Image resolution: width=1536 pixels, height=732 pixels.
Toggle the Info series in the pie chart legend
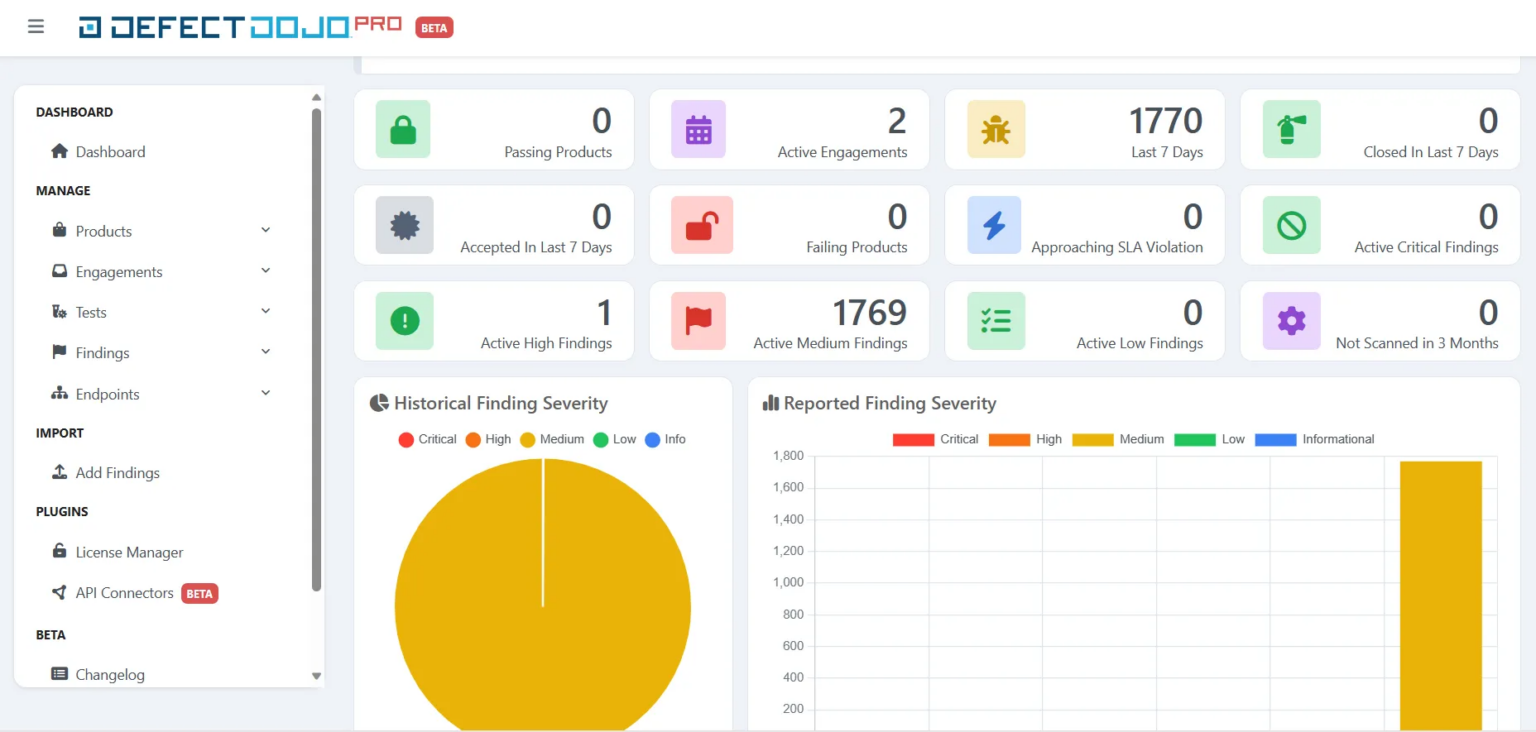tap(666, 439)
